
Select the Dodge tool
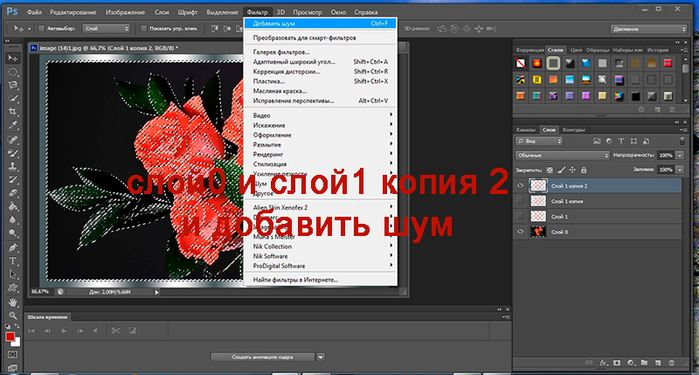tap(12, 233)
